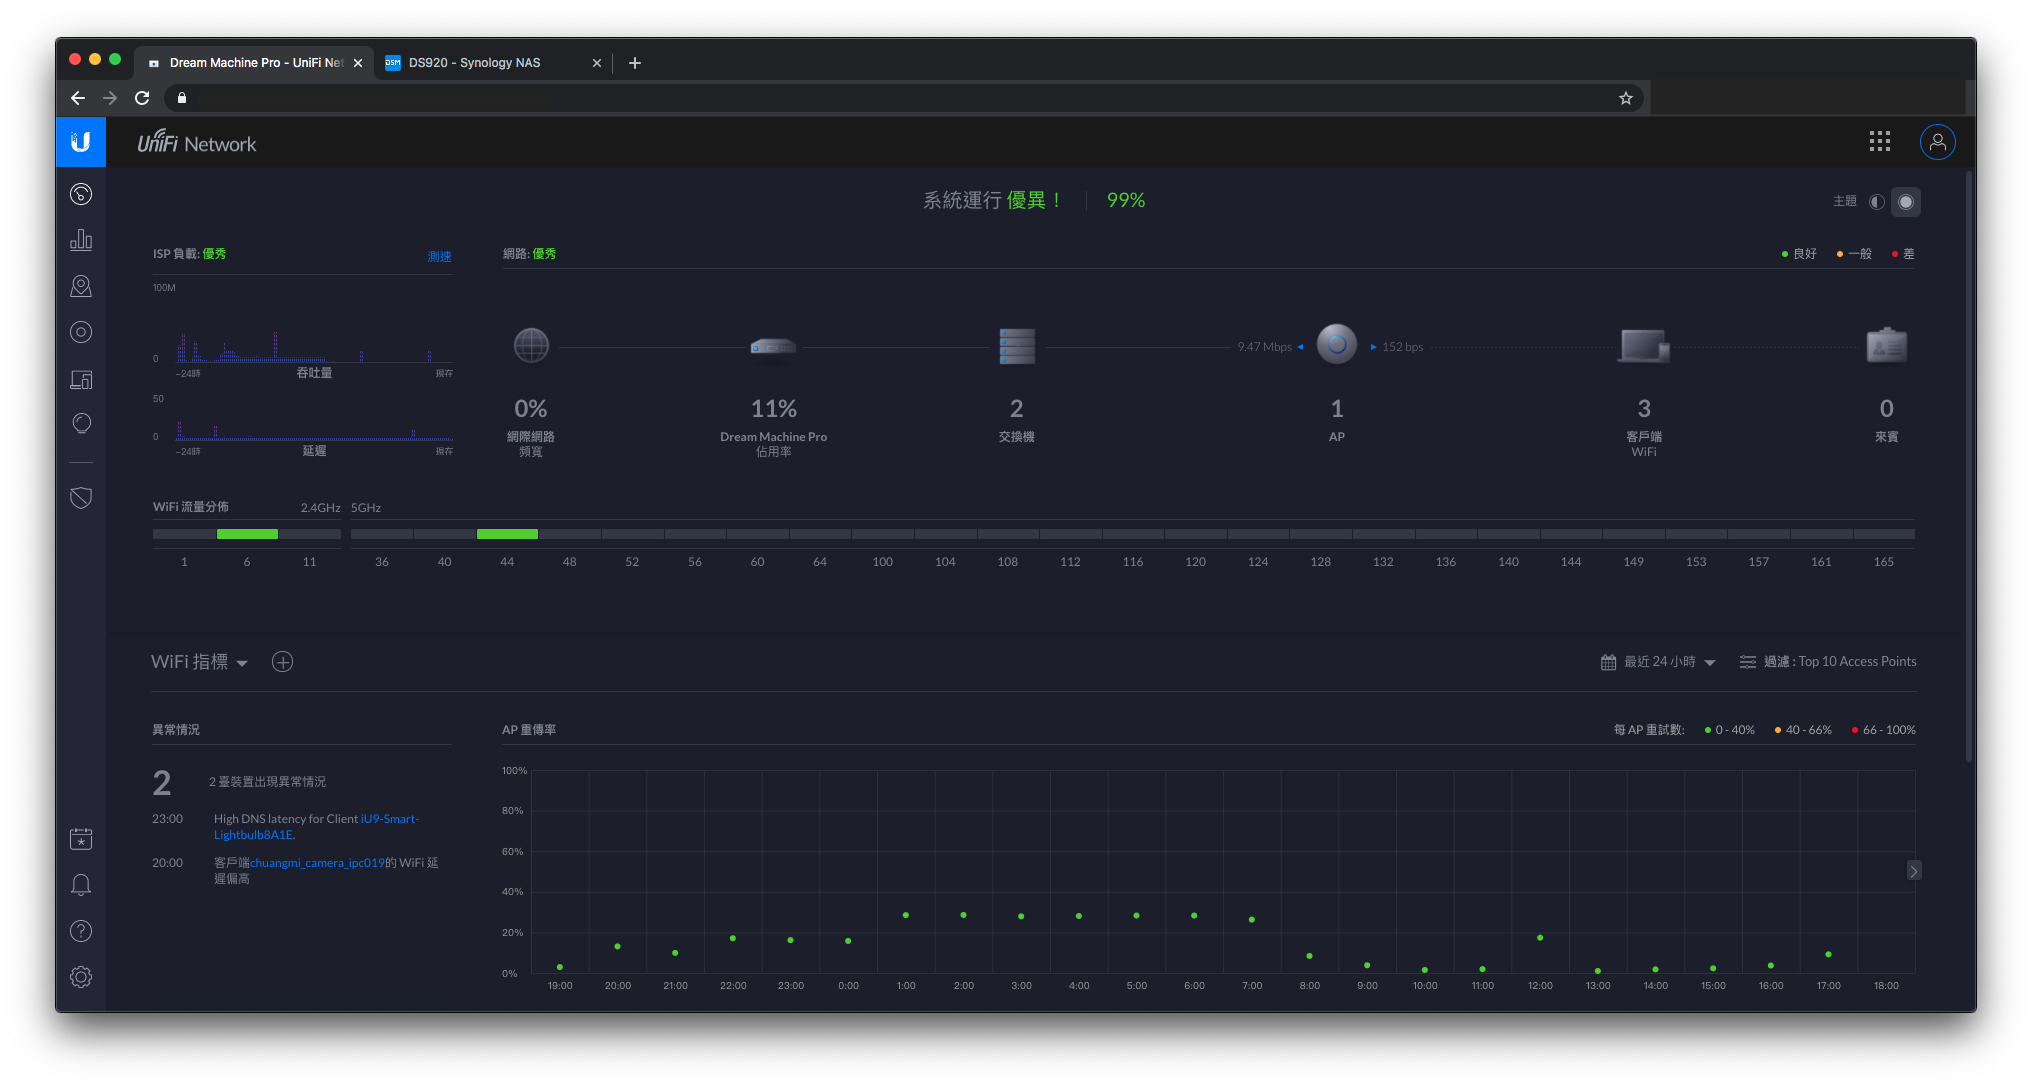Click the WiFi clients laptop icon
Viewport: 2032px width, 1086px height.
pyautogui.click(x=1644, y=346)
